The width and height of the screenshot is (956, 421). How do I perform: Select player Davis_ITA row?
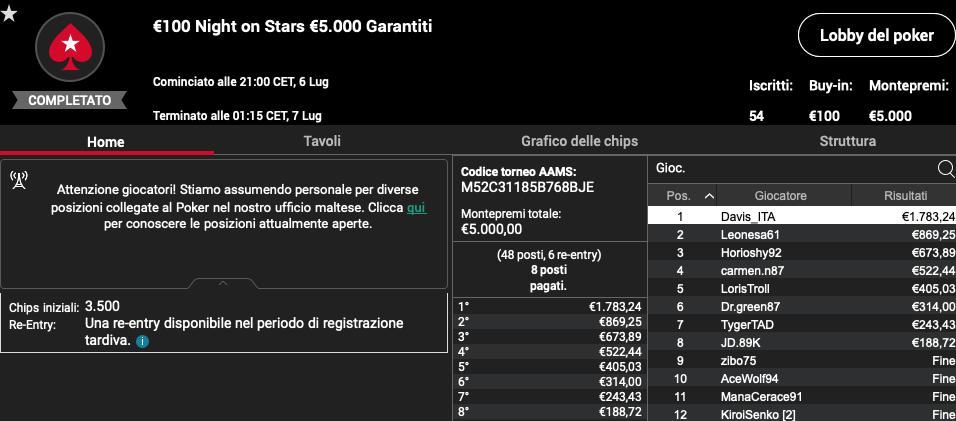802,216
